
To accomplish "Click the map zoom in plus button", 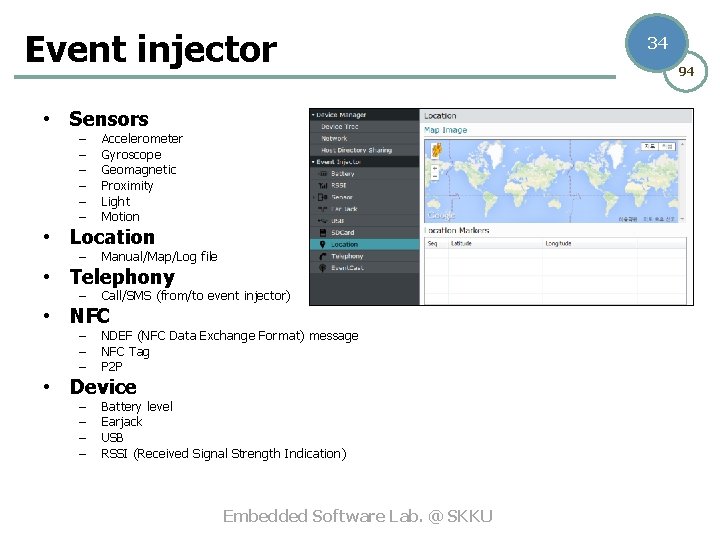I will 435,168.
